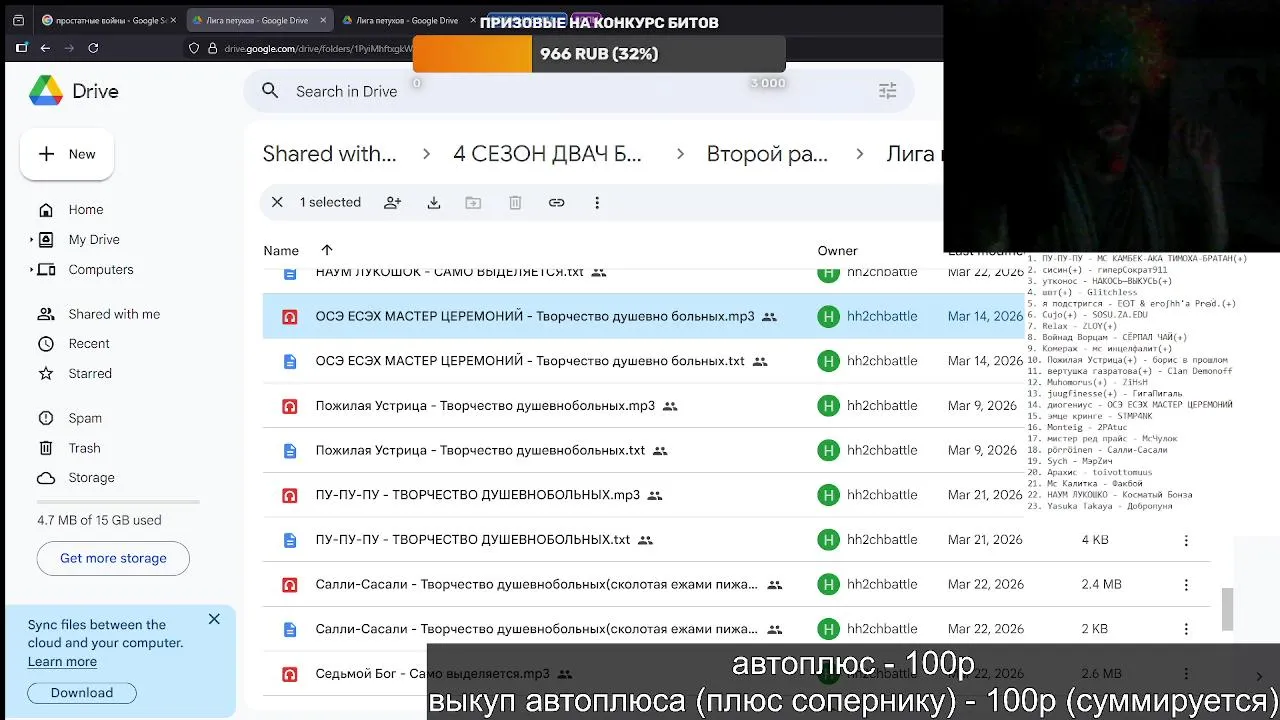Open the Shared with... breadcrumb

point(329,154)
